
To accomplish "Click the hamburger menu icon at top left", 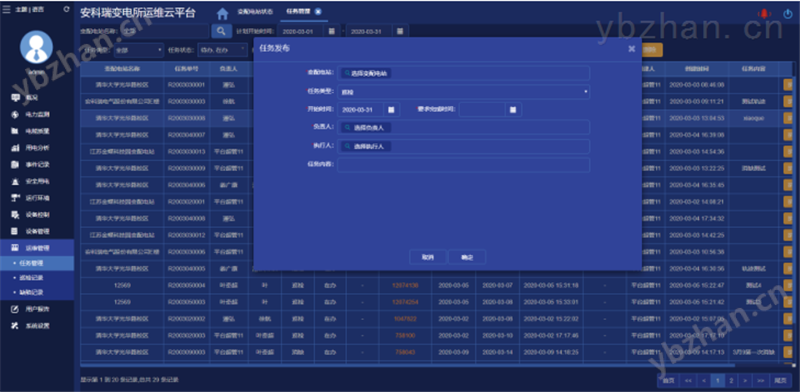I will (x=7, y=9).
